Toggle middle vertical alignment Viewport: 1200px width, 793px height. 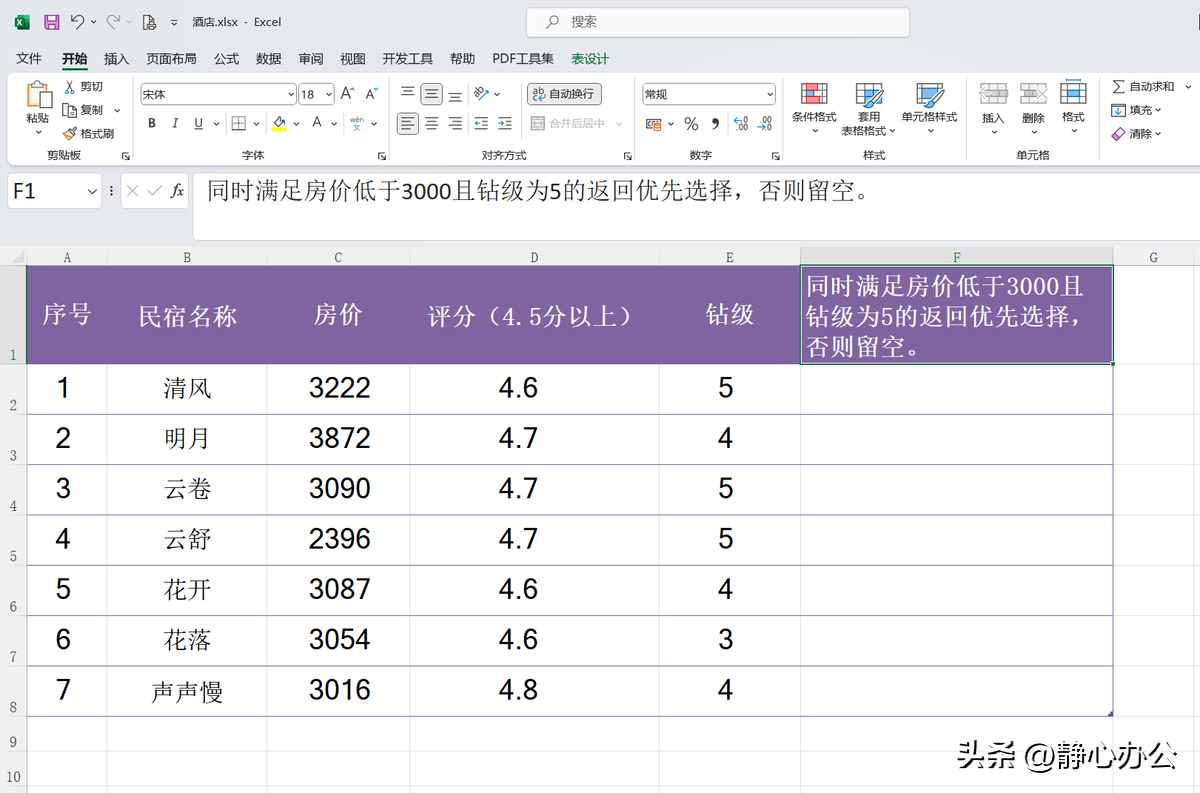[431, 94]
